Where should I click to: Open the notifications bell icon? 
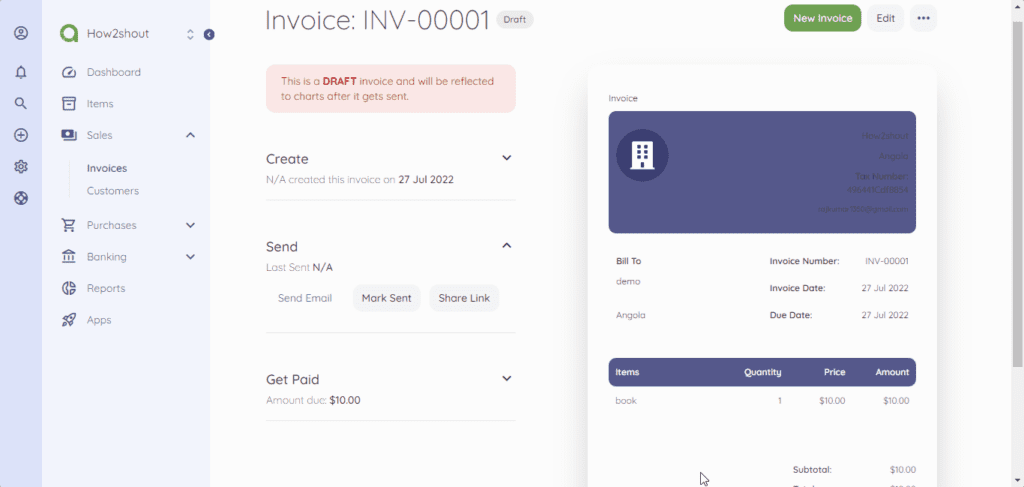tap(21, 72)
